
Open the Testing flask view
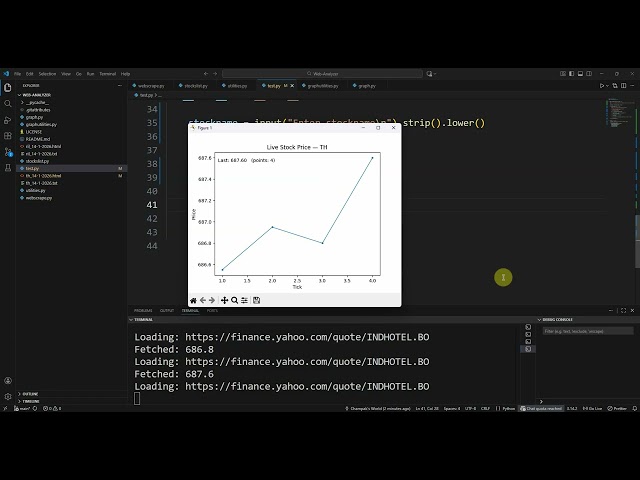[7, 168]
